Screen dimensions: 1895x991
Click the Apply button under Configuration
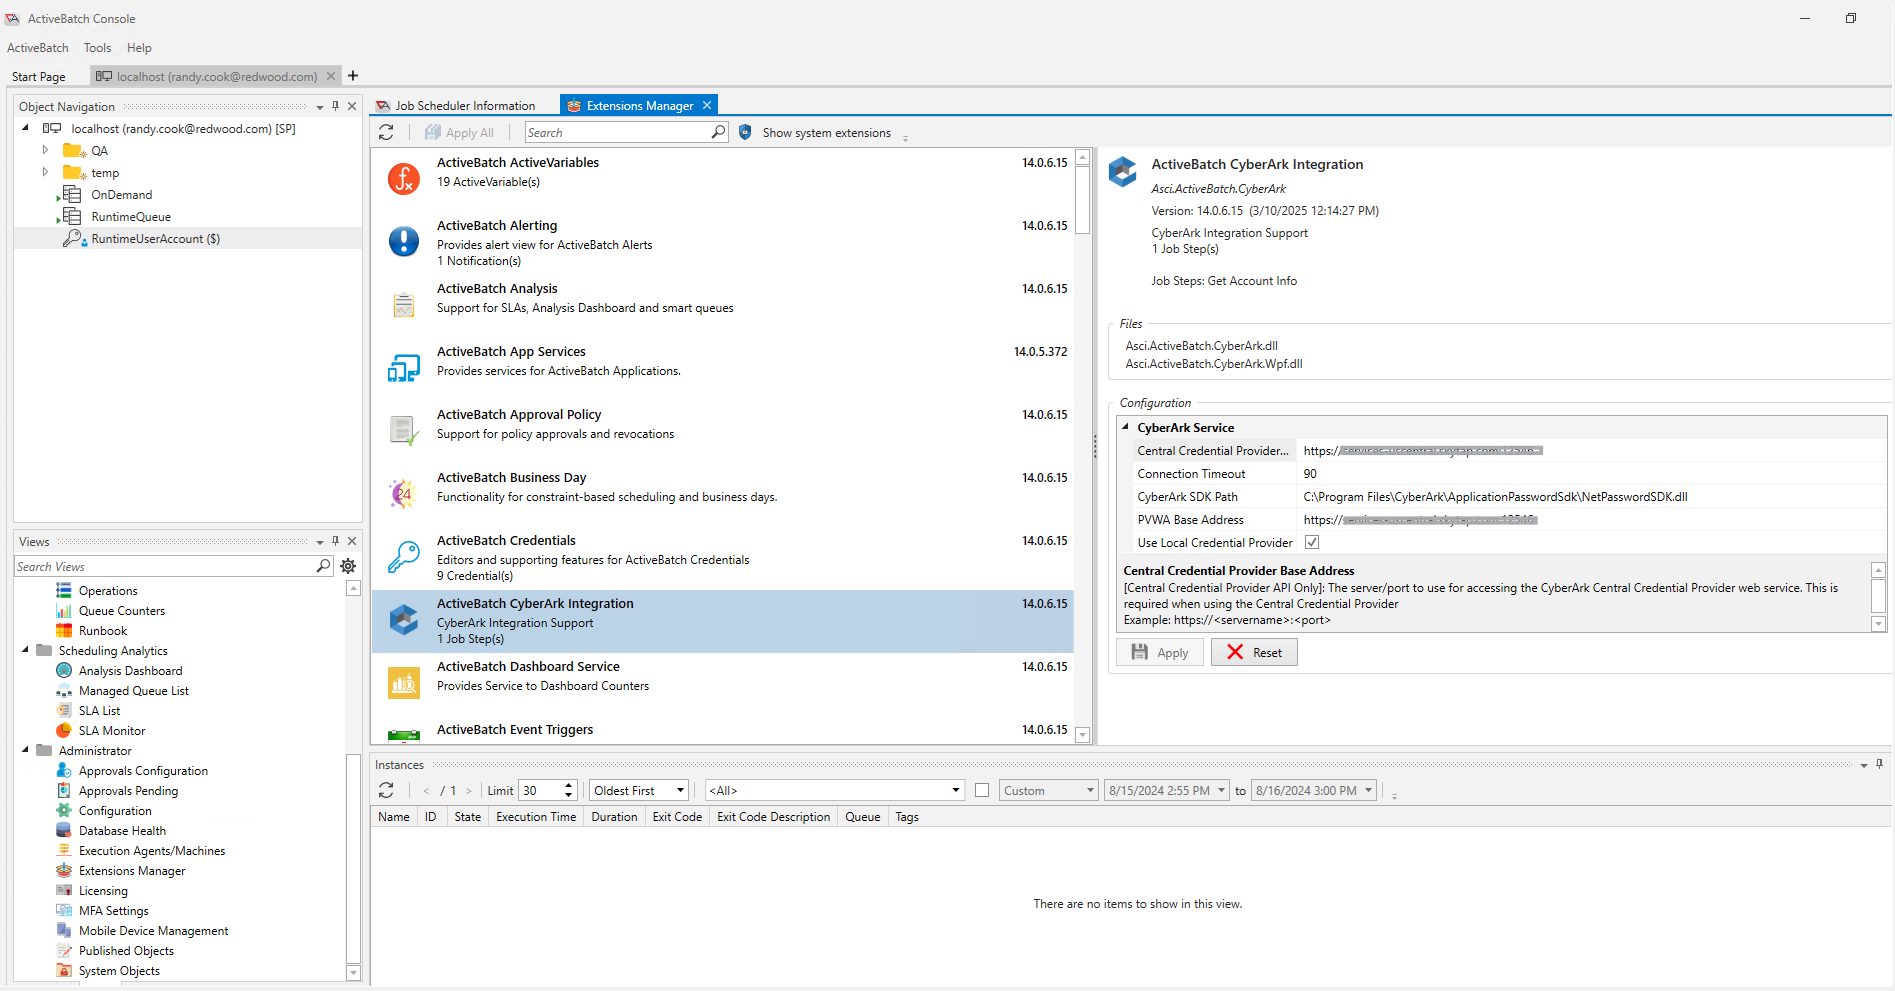[1160, 652]
